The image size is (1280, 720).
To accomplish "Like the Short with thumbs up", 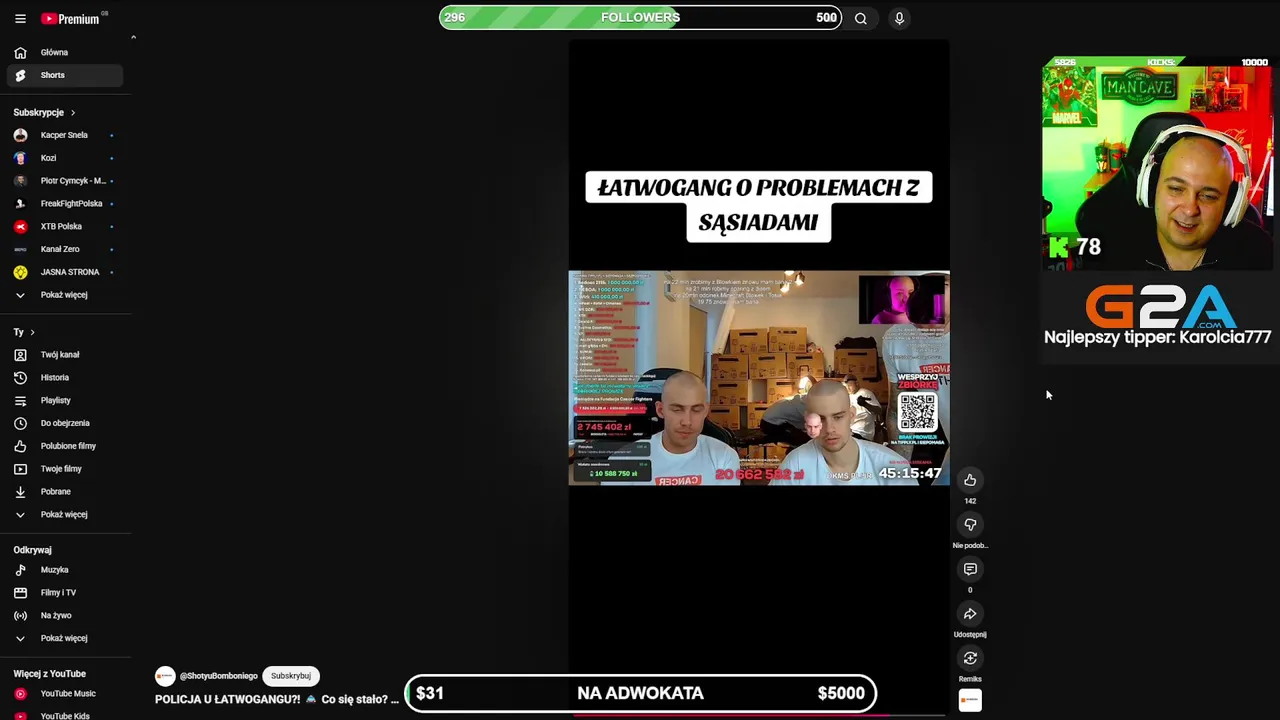I will [x=970, y=481].
